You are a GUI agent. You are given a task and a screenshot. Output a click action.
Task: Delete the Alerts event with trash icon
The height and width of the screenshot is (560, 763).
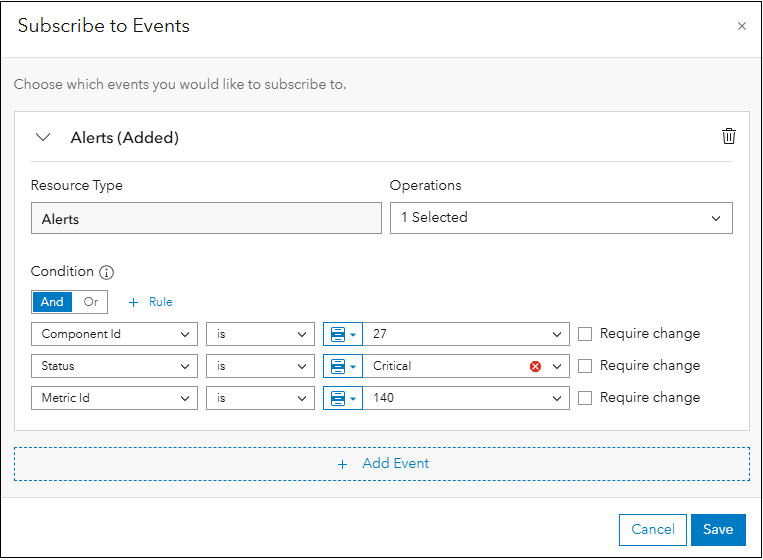(729, 137)
